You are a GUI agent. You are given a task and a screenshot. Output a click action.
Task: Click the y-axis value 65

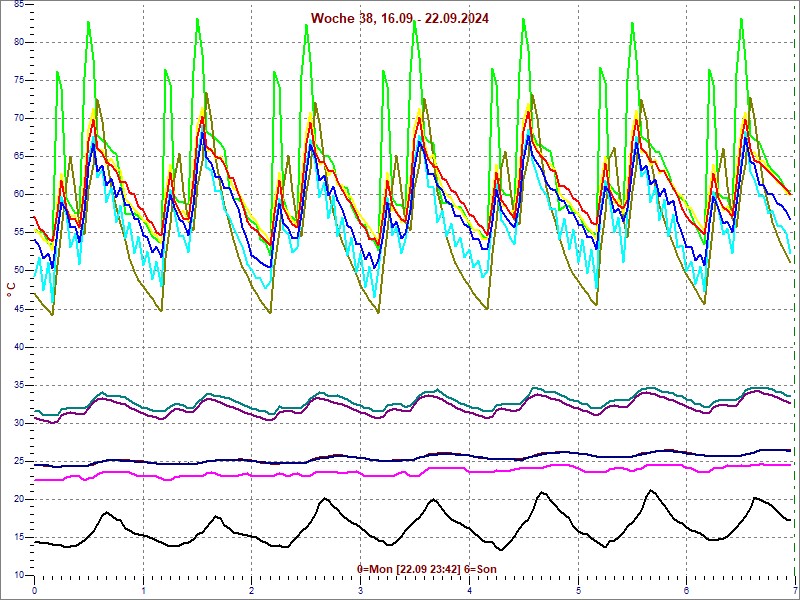[x=18, y=156]
